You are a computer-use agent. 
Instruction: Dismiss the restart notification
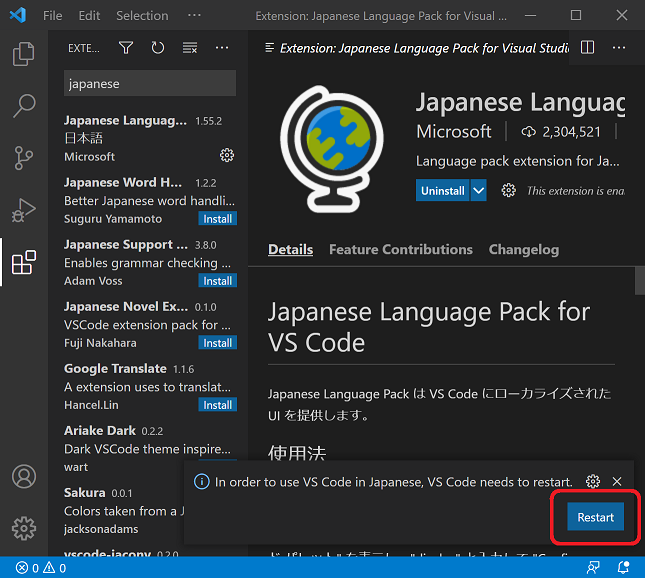pos(617,481)
